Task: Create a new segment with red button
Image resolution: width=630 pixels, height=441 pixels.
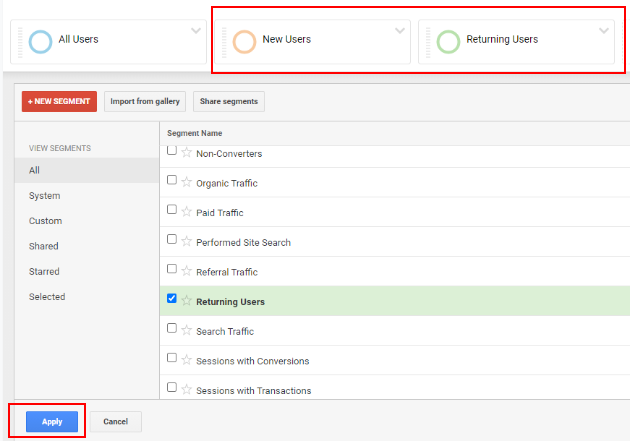Action: tap(59, 101)
